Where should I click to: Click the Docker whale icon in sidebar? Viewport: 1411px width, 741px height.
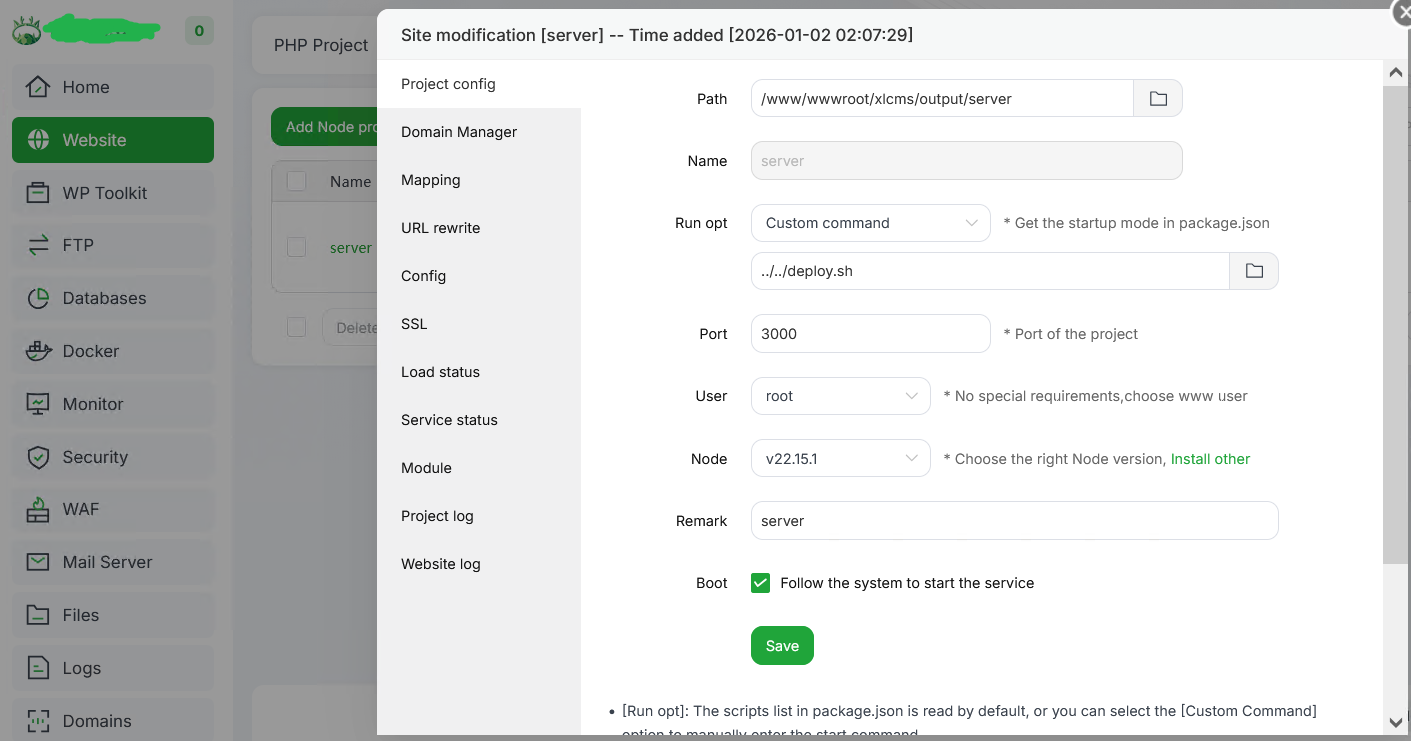click(x=38, y=351)
